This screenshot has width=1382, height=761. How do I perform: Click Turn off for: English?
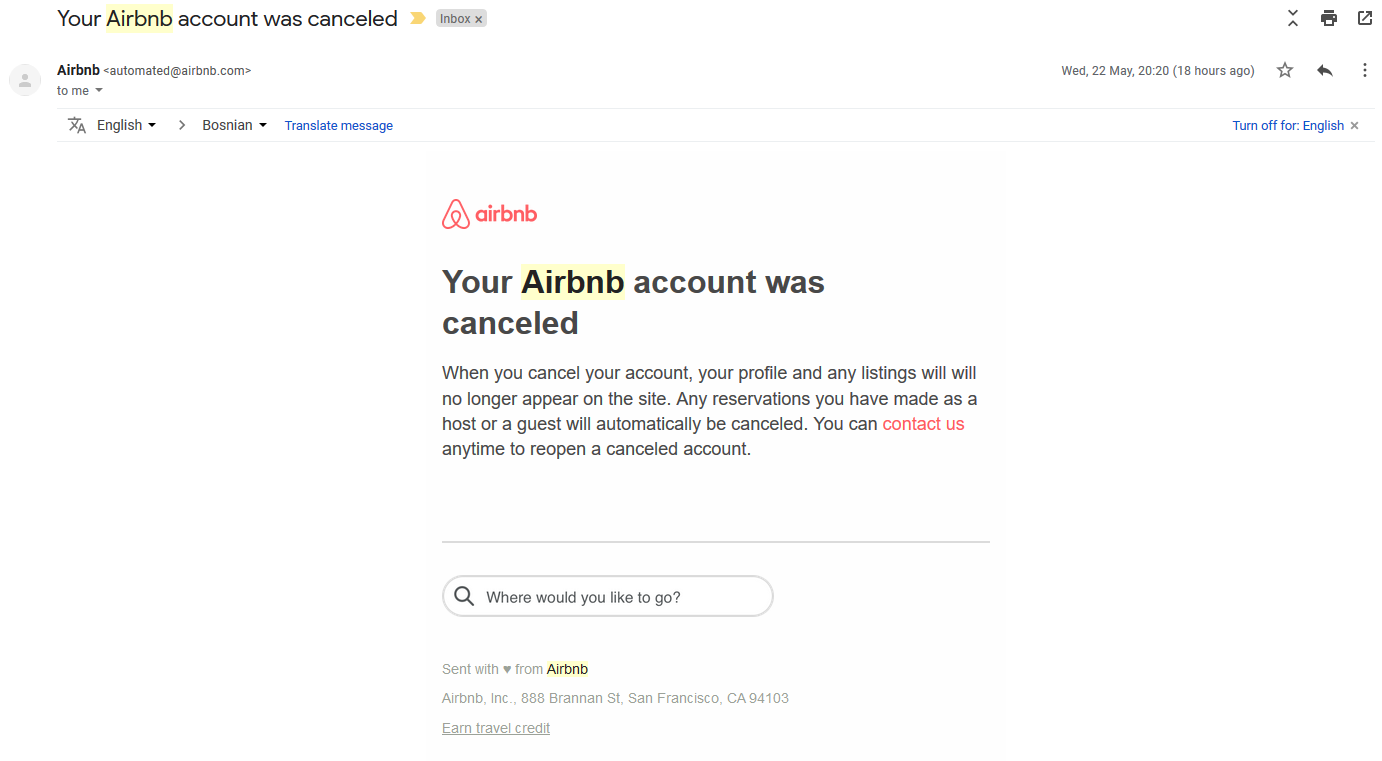[x=1288, y=126]
